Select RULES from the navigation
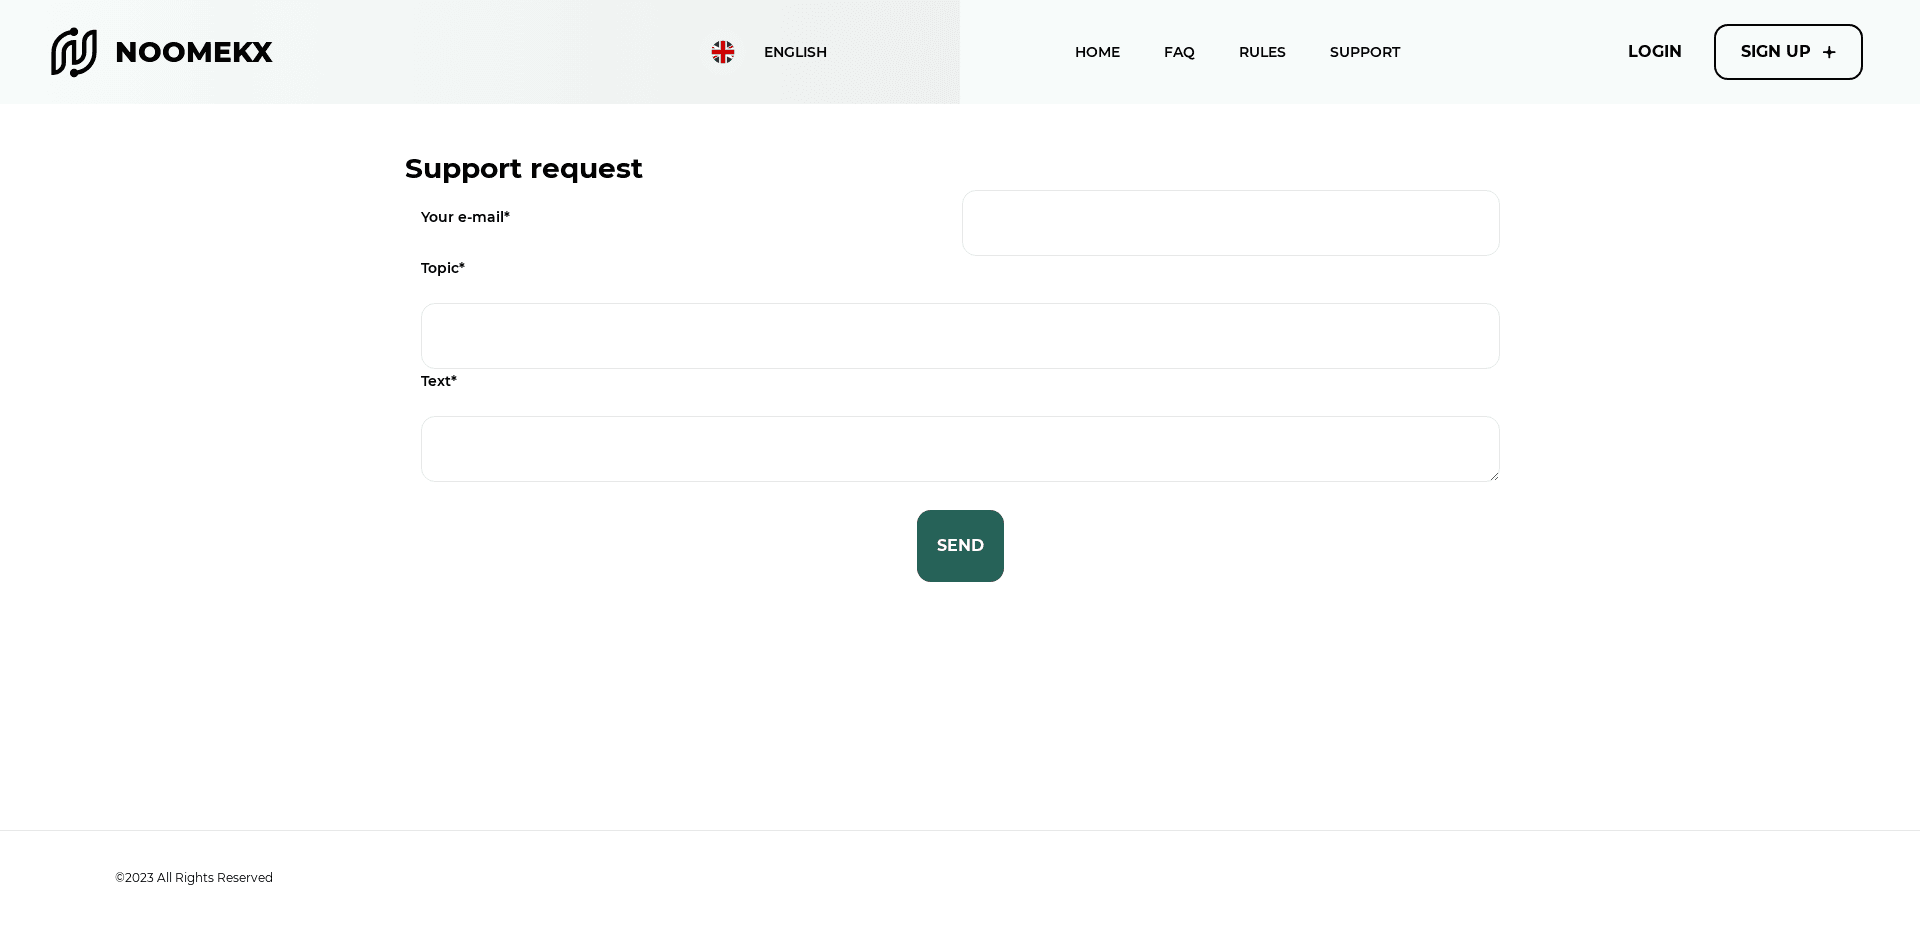The height and width of the screenshot is (925, 1920). (1262, 51)
